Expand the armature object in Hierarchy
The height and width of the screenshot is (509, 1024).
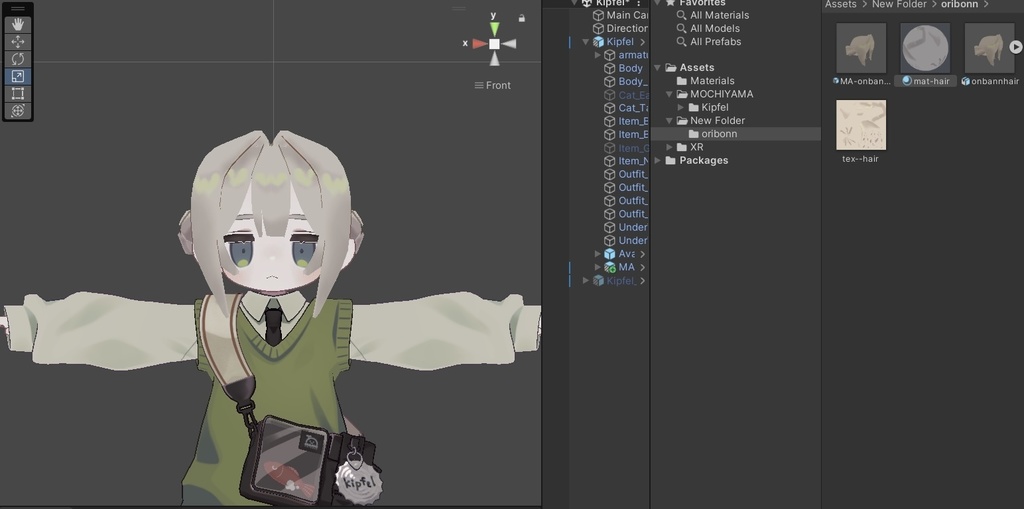point(598,55)
